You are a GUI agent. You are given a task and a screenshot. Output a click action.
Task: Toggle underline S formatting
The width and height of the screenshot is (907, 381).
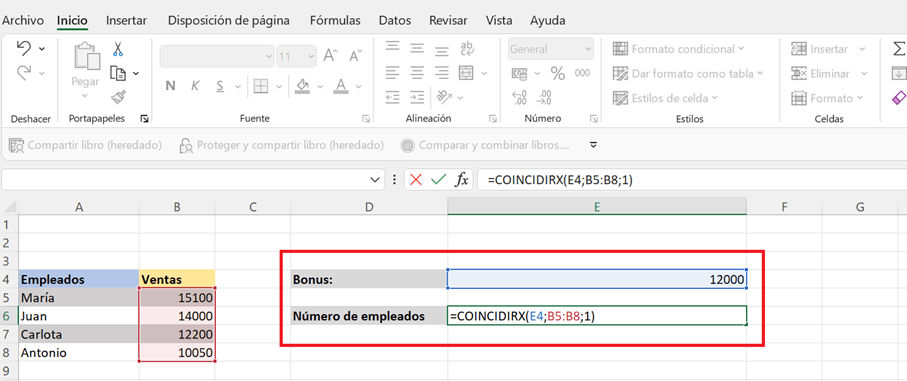(220, 86)
